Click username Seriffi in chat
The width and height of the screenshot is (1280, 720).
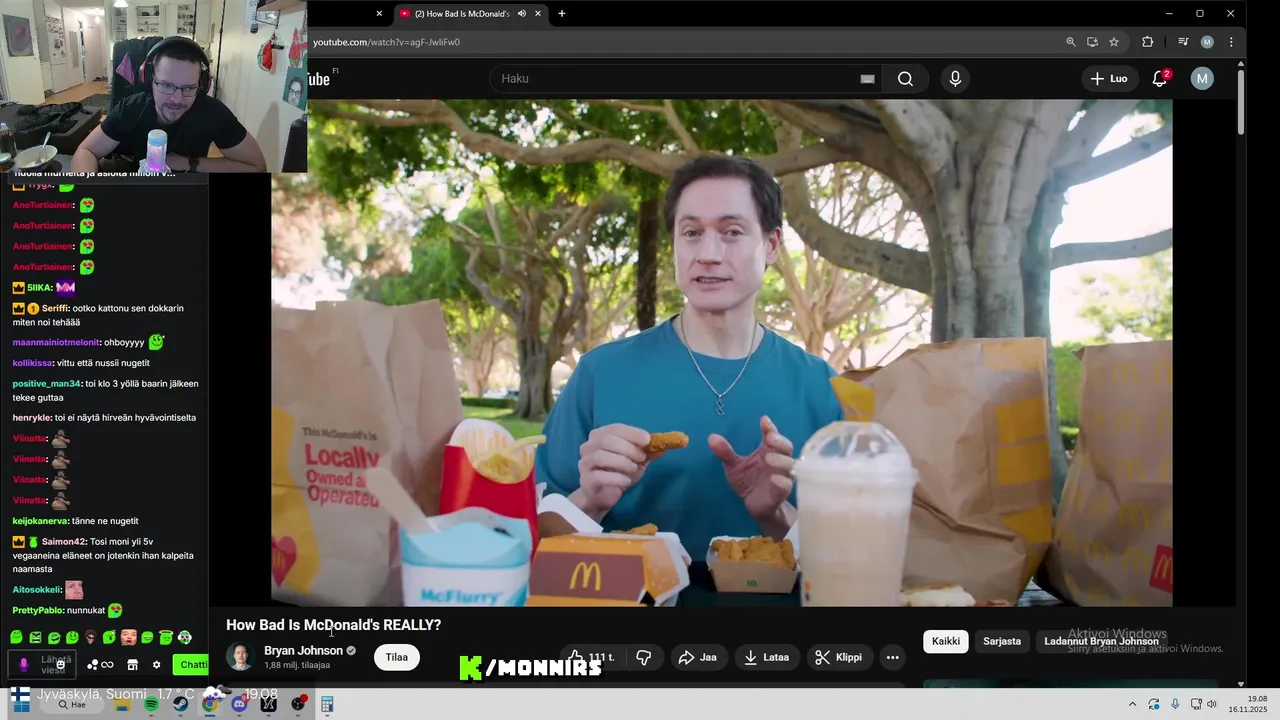(55, 308)
